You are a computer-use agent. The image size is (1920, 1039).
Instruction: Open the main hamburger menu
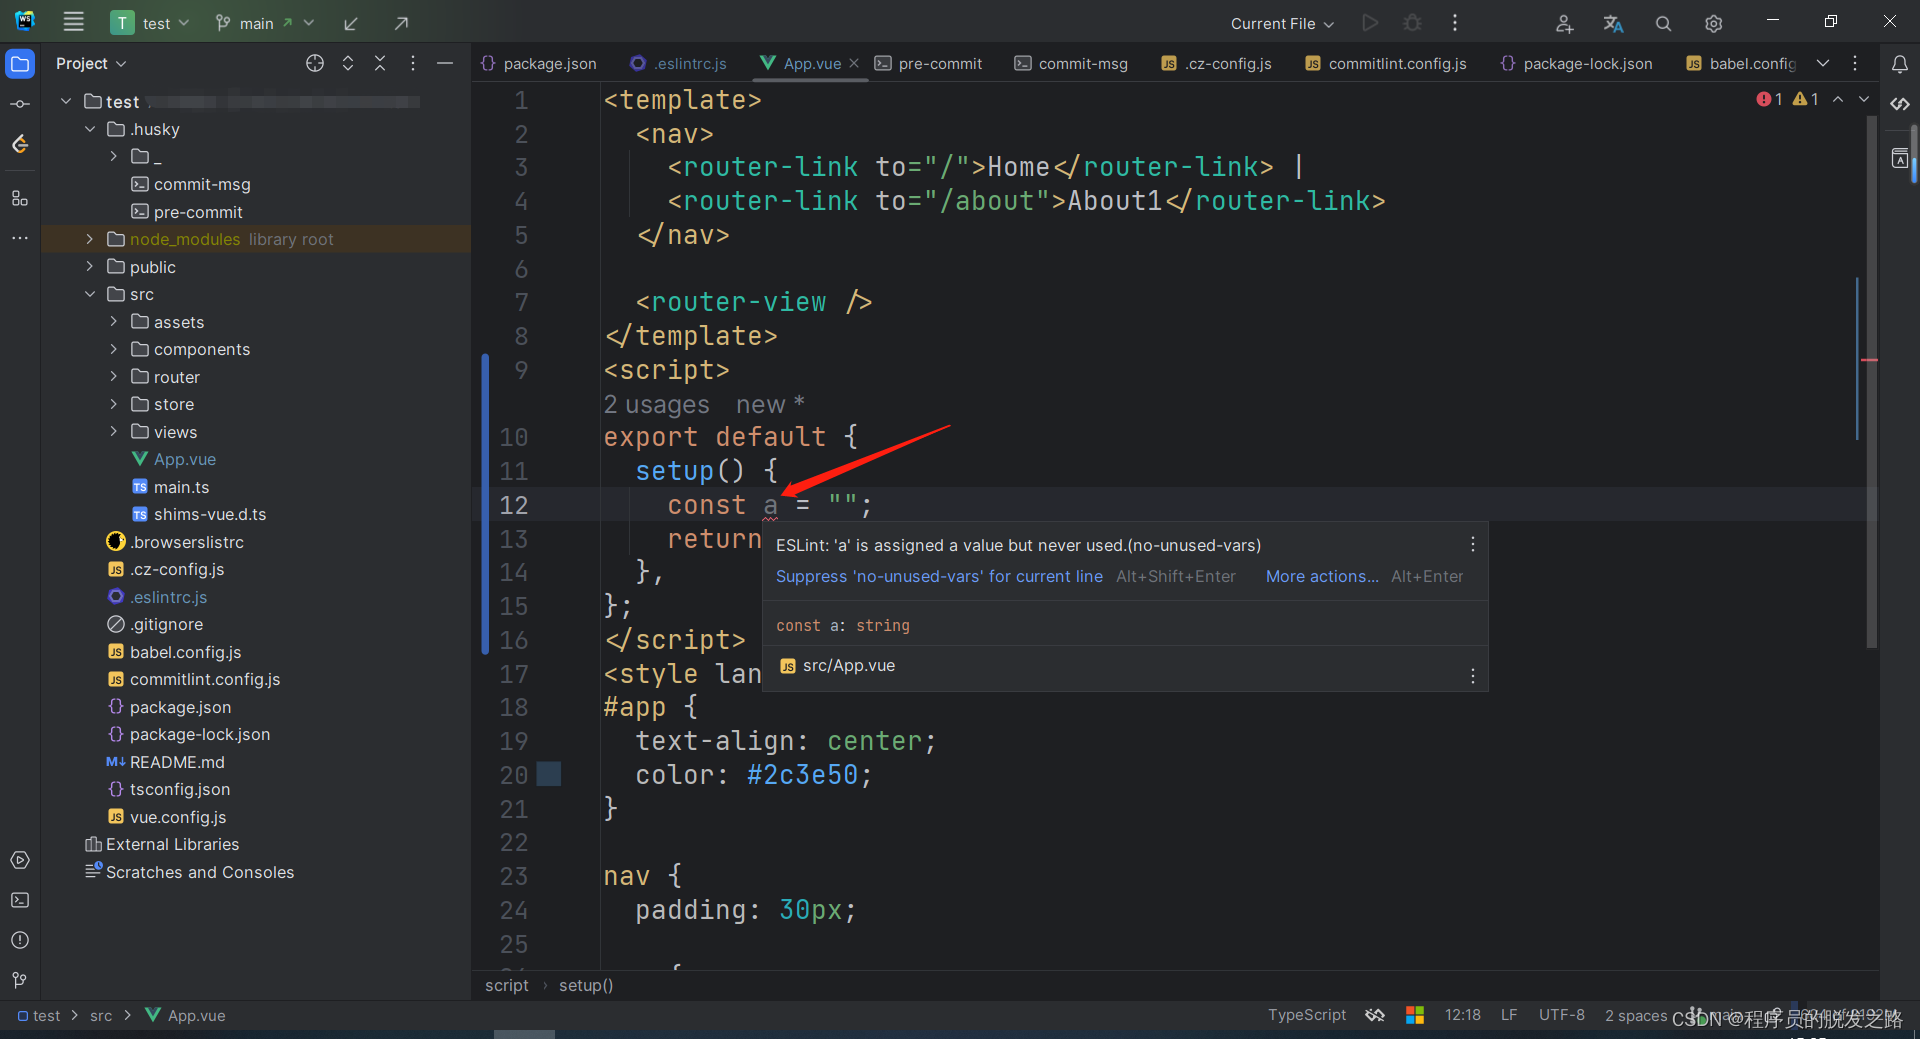coord(73,22)
